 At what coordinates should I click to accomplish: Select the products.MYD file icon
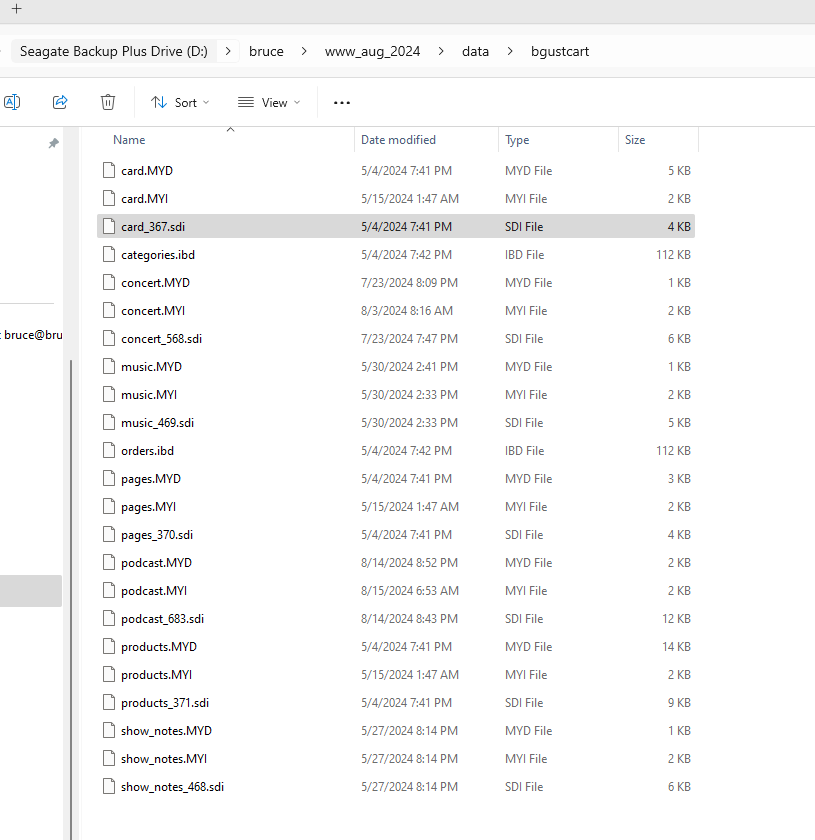109,647
